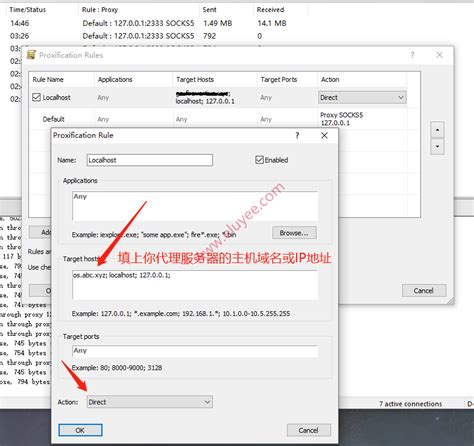The height and width of the screenshot is (446, 474).
Task: Open the Localhost row Action dropdown in rules list
Action: (362, 98)
